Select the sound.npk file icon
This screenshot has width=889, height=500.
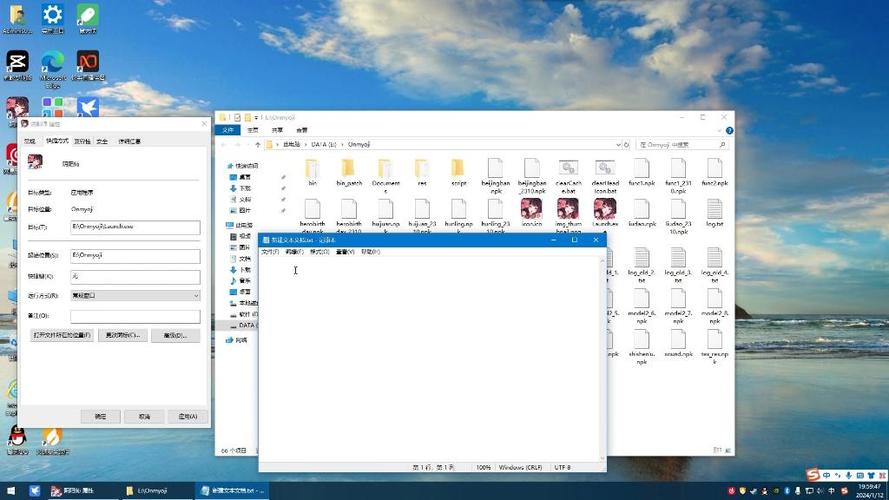click(x=678, y=339)
